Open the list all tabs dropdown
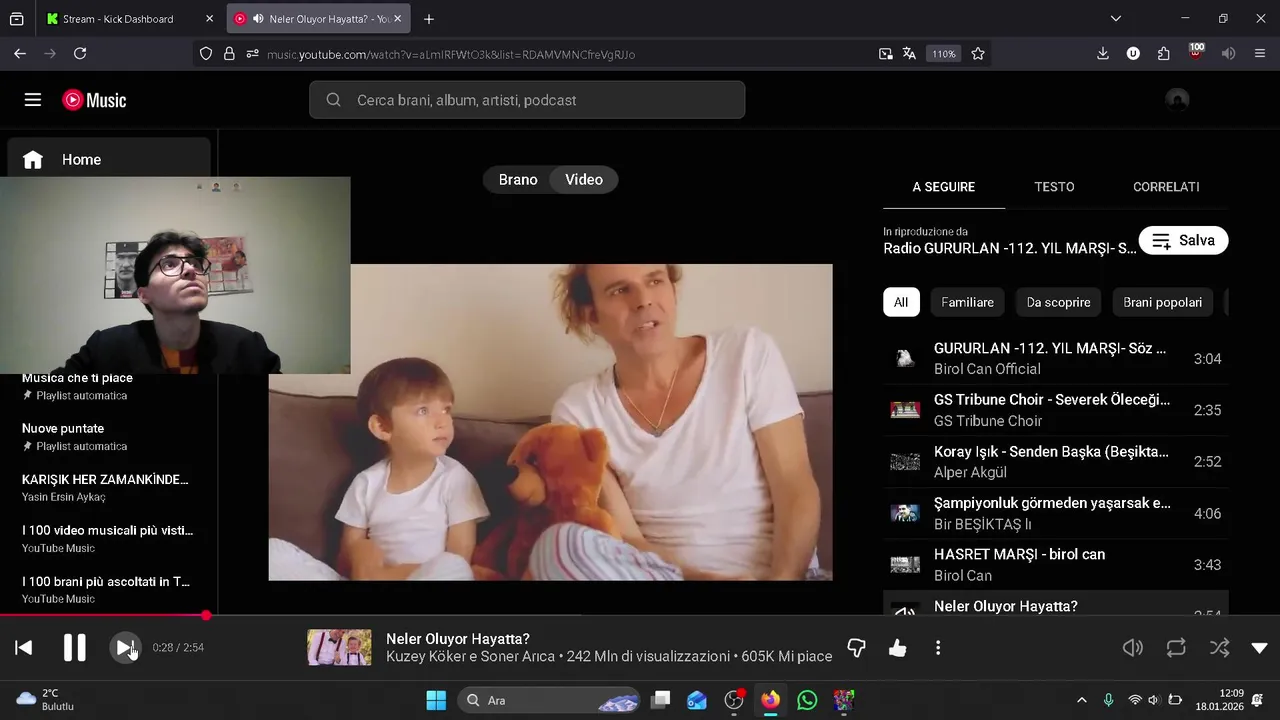This screenshot has height=720, width=1280. point(1116,19)
